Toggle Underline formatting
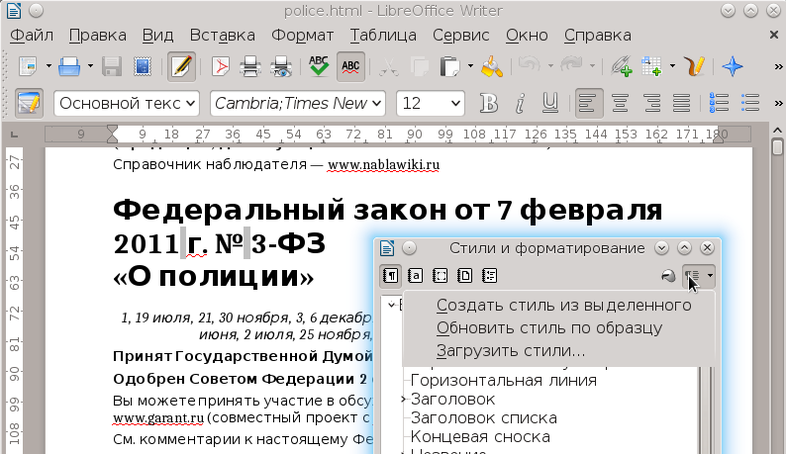 pyautogui.click(x=550, y=103)
